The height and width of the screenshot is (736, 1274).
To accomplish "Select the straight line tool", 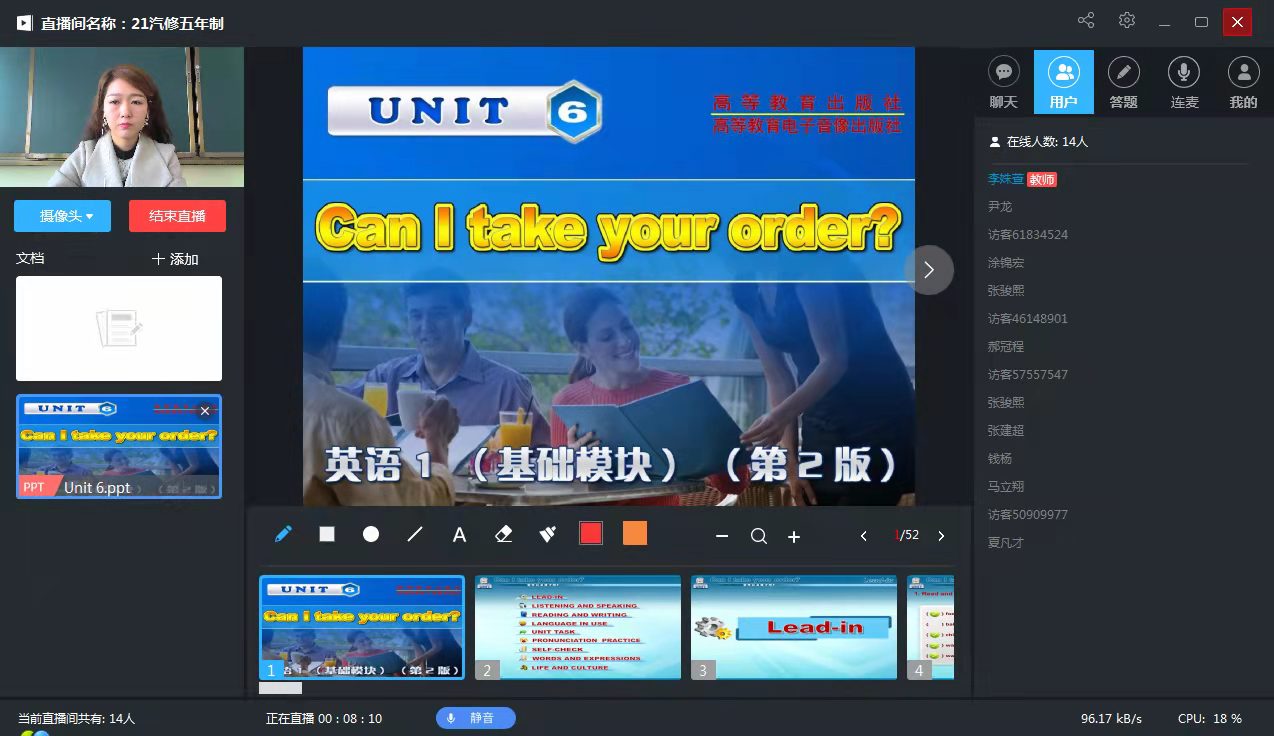I will (x=415, y=535).
